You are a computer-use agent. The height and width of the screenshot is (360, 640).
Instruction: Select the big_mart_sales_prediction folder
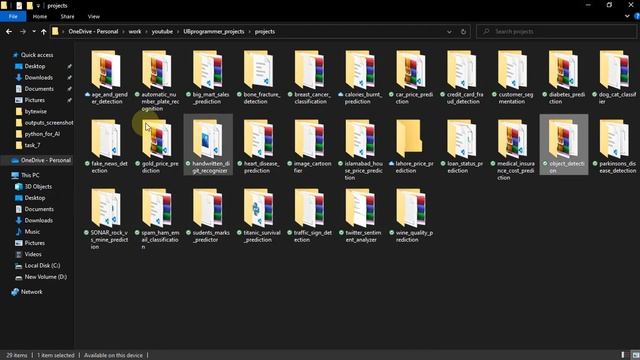tap(208, 77)
